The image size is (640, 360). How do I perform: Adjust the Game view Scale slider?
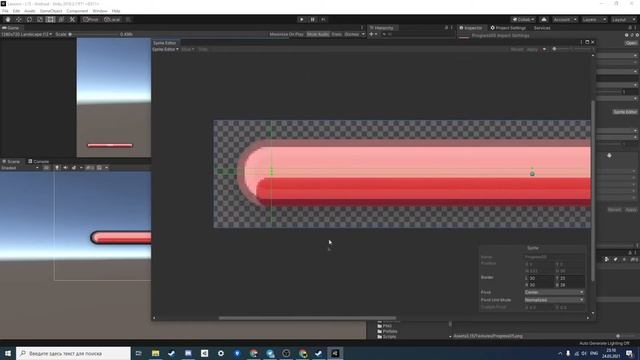click(x=94, y=34)
